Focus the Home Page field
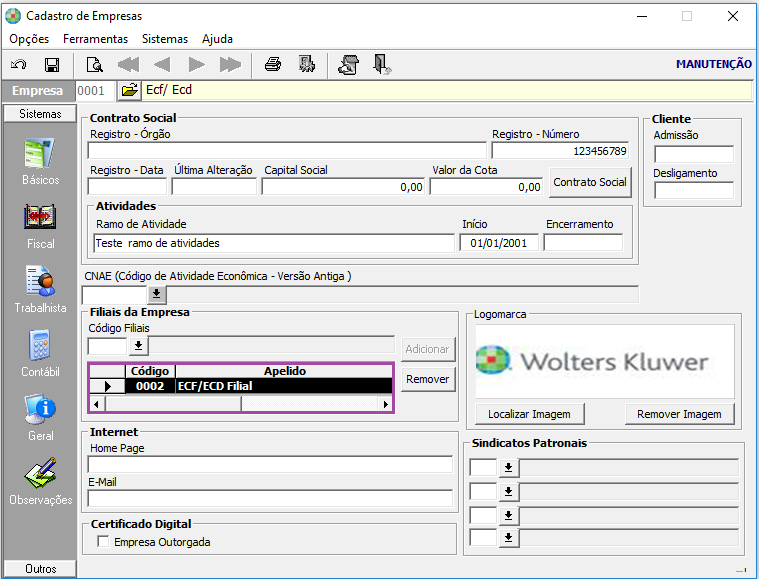759x579 pixels. coord(270,464)
